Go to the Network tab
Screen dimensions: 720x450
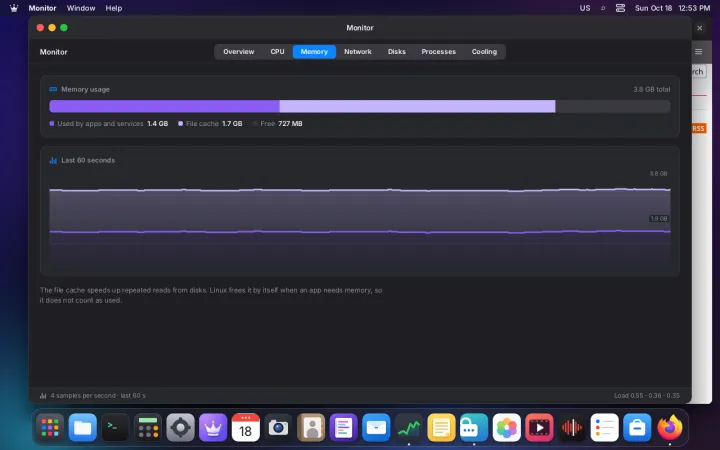tap(358, 51)
